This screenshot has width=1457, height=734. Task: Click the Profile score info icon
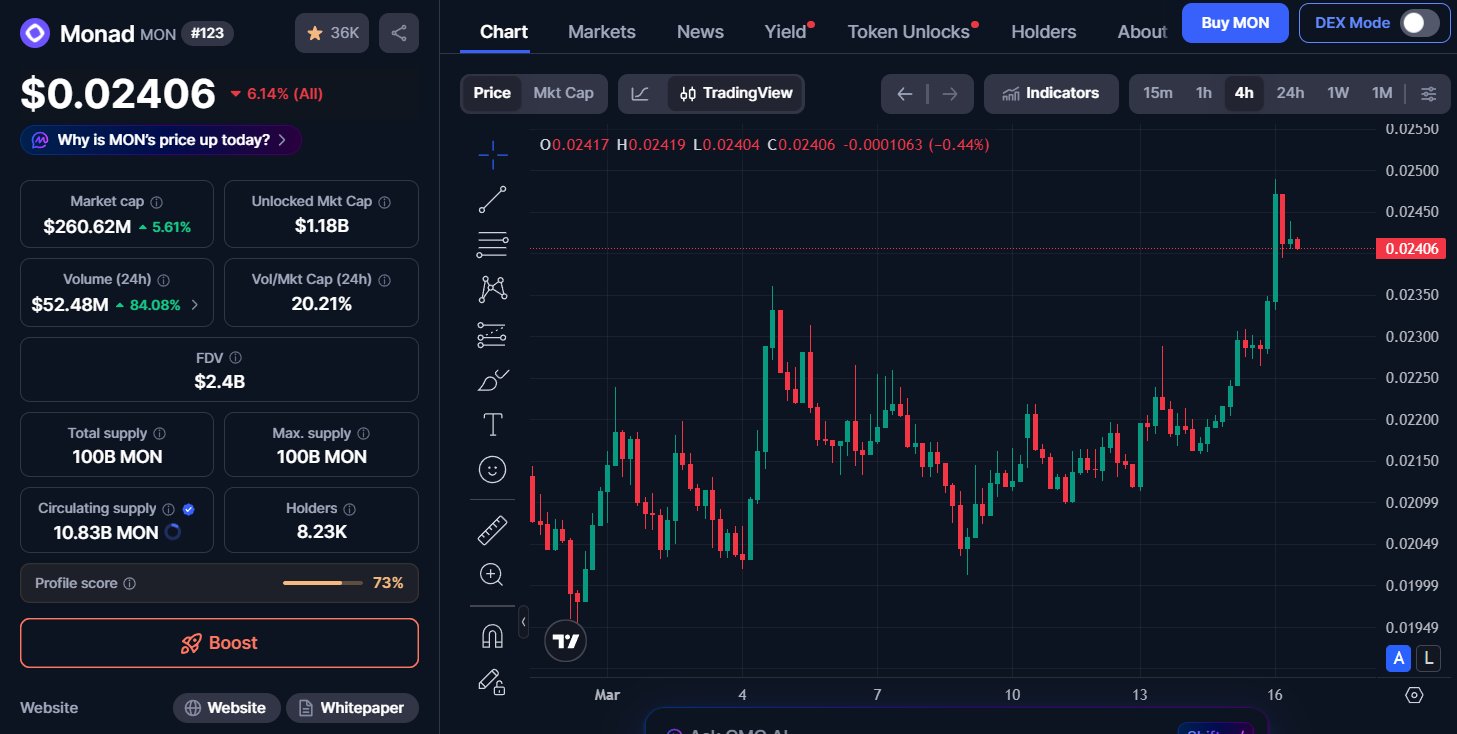130,583
